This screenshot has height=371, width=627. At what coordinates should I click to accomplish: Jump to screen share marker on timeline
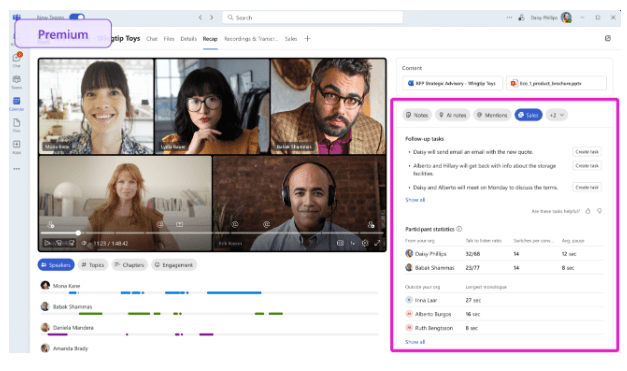coord(180,225)
